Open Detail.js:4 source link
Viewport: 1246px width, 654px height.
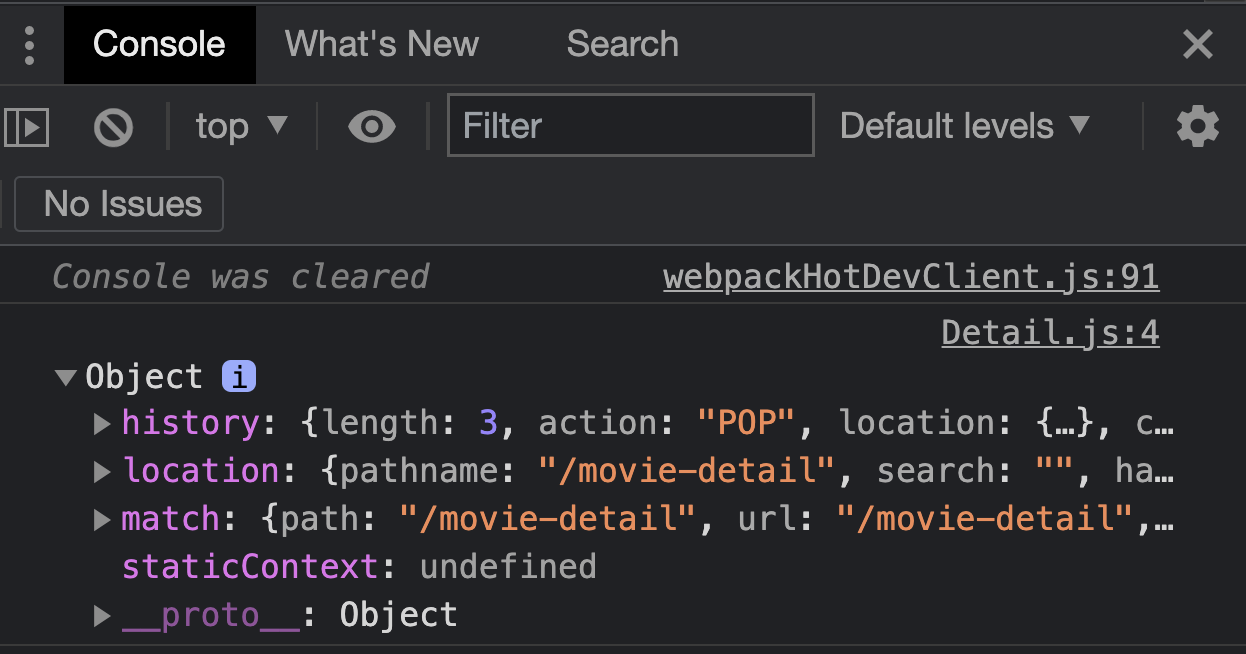coord(1051,332)
